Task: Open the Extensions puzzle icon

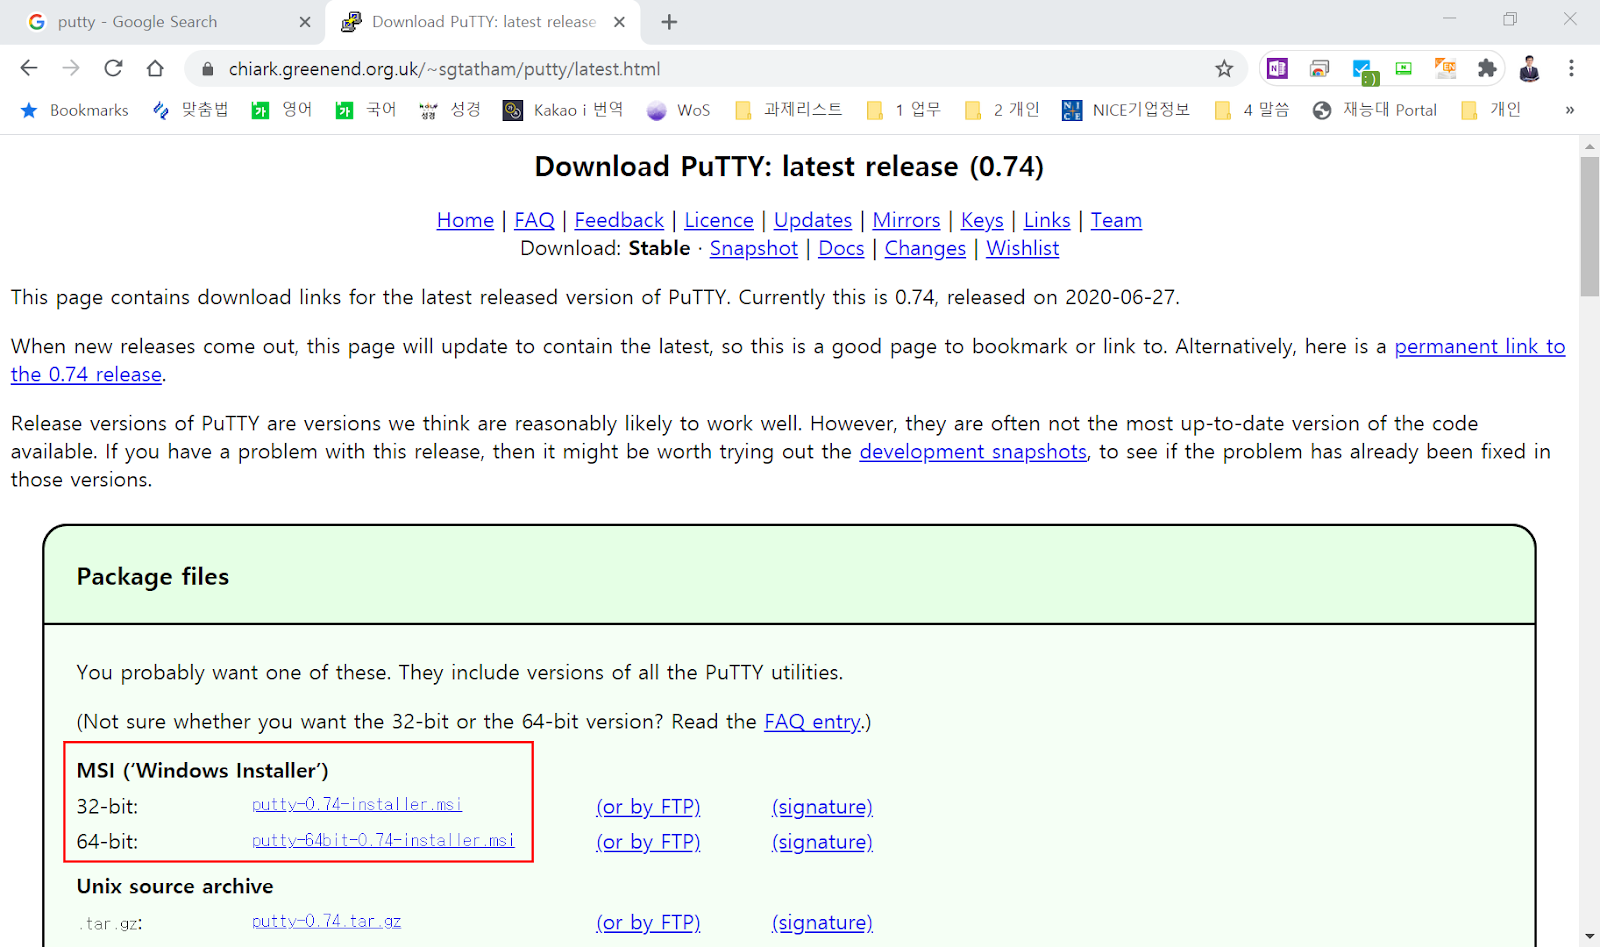Action: tap(1487, 68)
